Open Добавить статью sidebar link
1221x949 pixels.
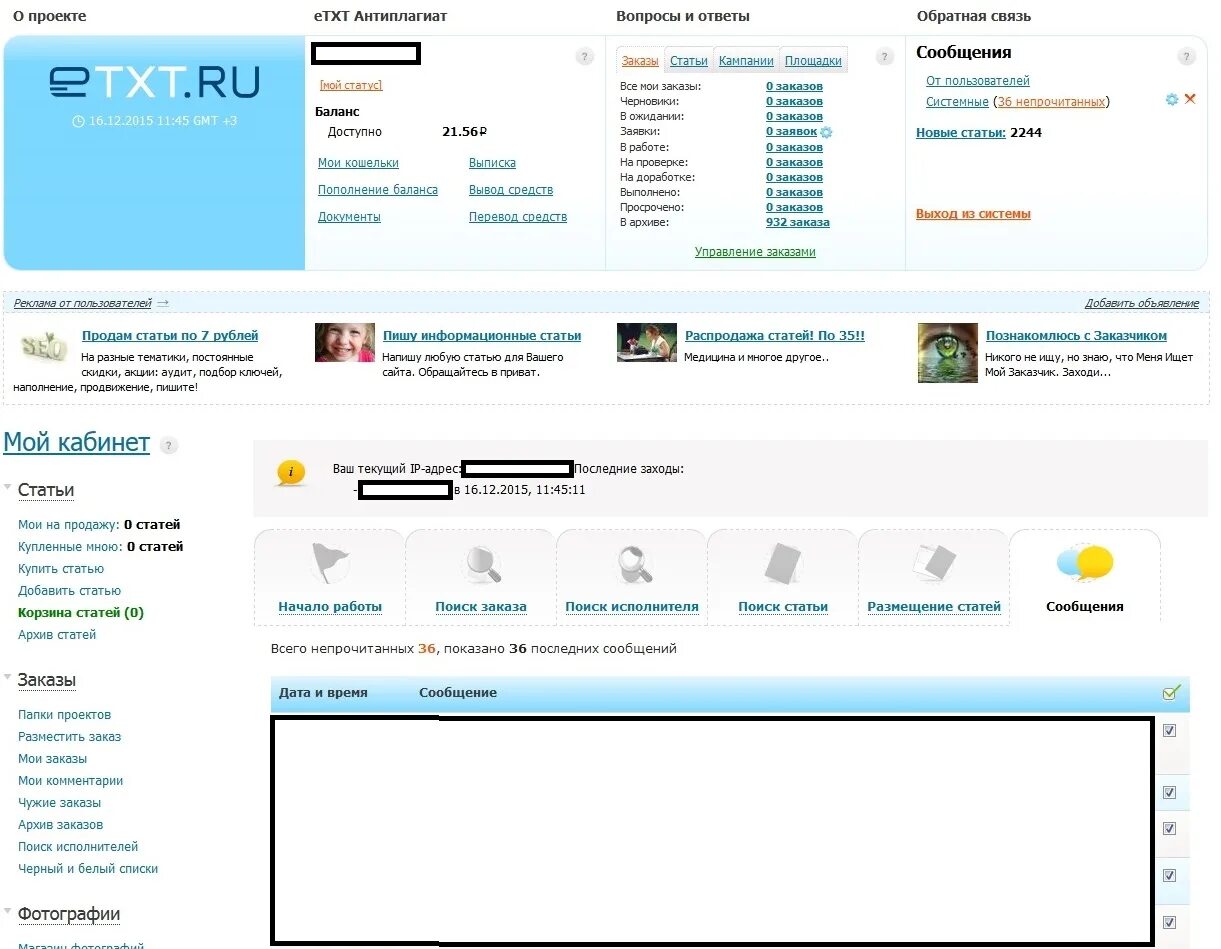pos(69,591)
